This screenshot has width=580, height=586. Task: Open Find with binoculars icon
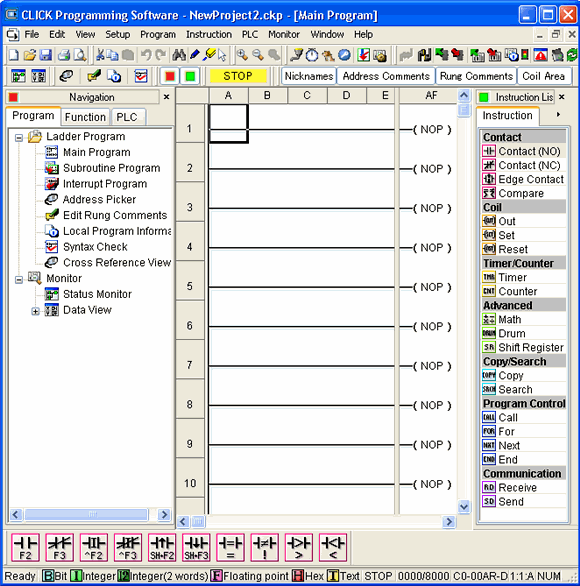(x=179, y=55)
